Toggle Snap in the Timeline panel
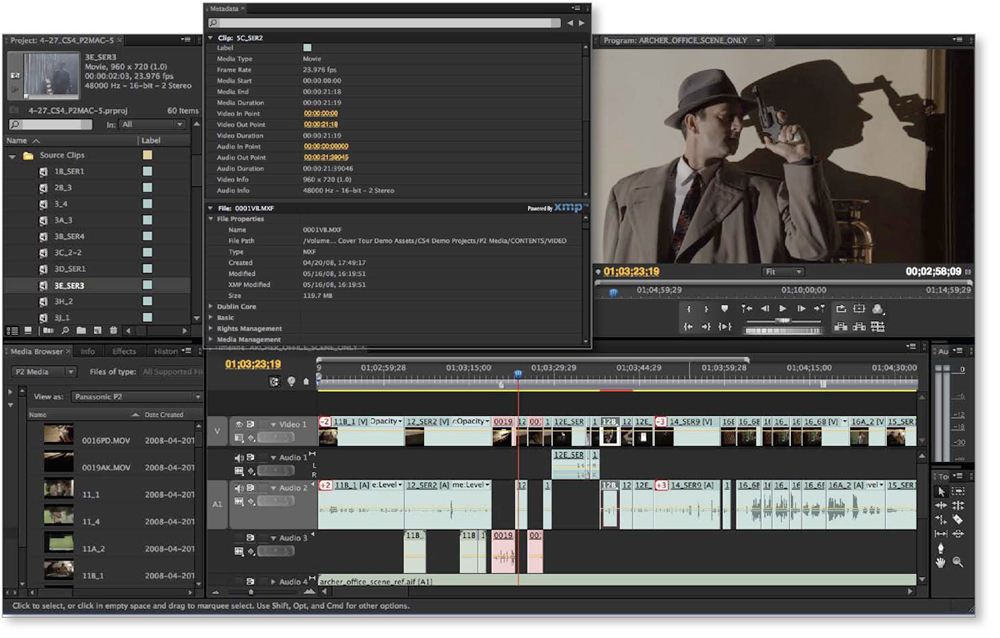The height and width of the screenshot is (638, 1000). pos(274,382)
